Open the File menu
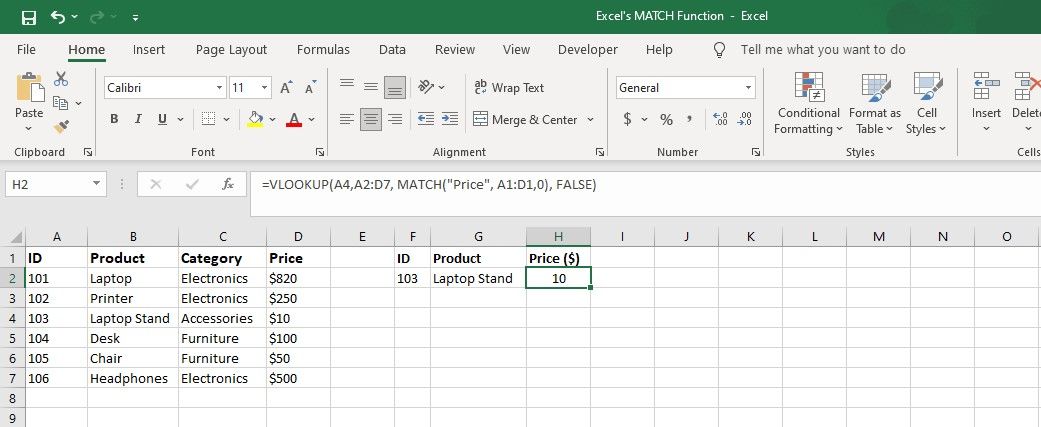This screenshot has width=1041, height=427. [26, 50]
